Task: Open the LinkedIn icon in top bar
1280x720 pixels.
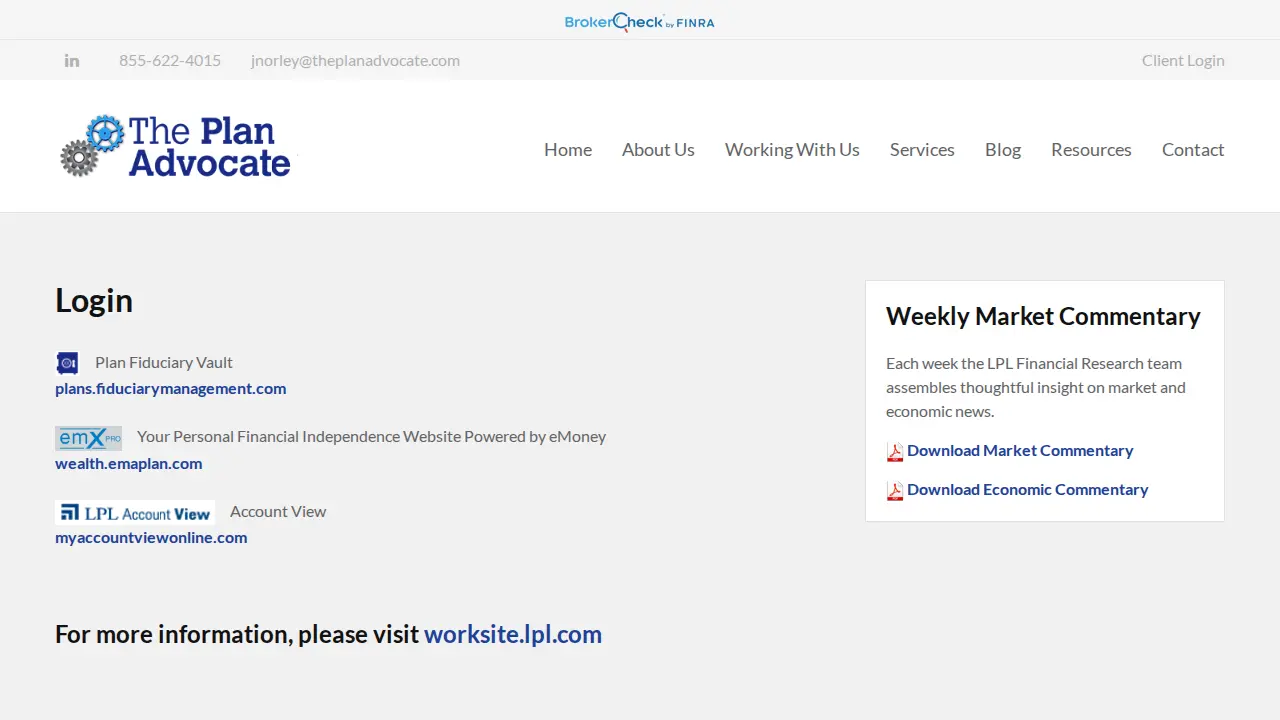Action: pos(72,60)
